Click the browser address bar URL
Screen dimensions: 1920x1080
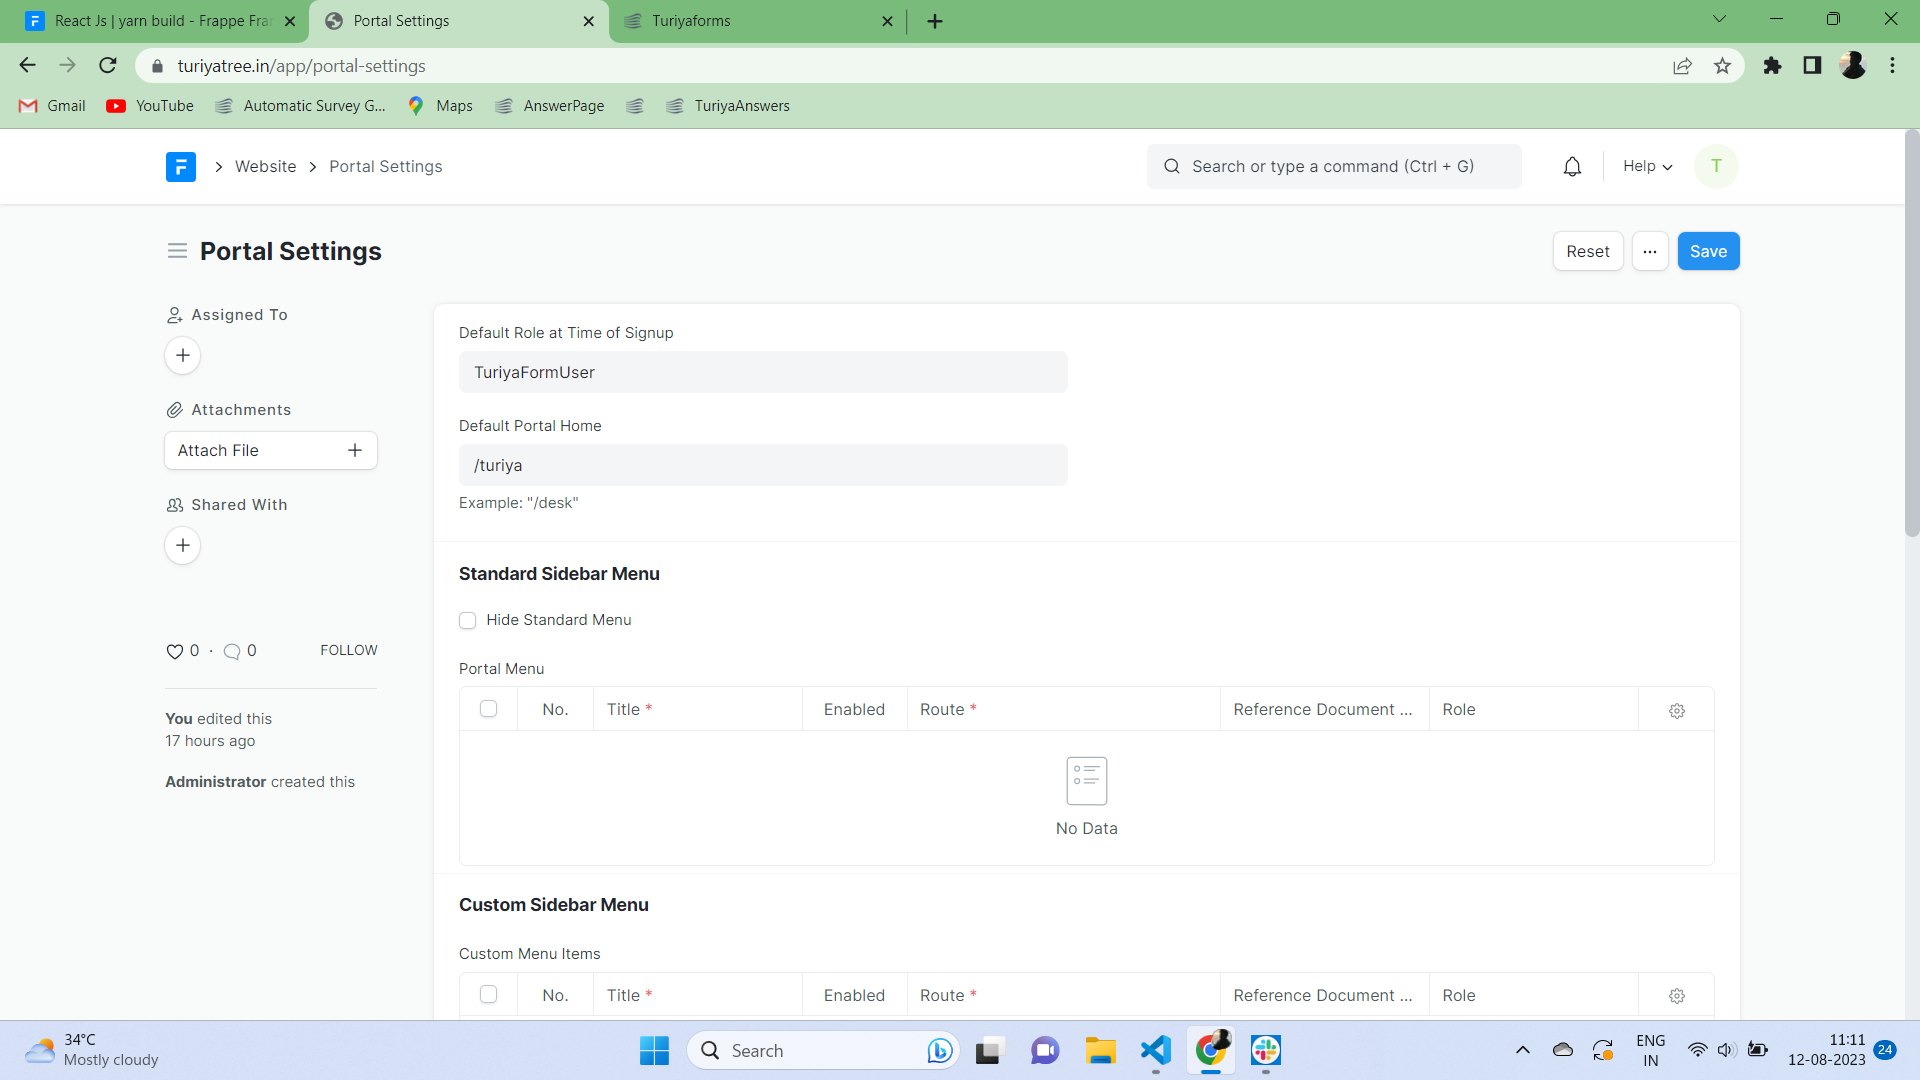tap(301, 66)
